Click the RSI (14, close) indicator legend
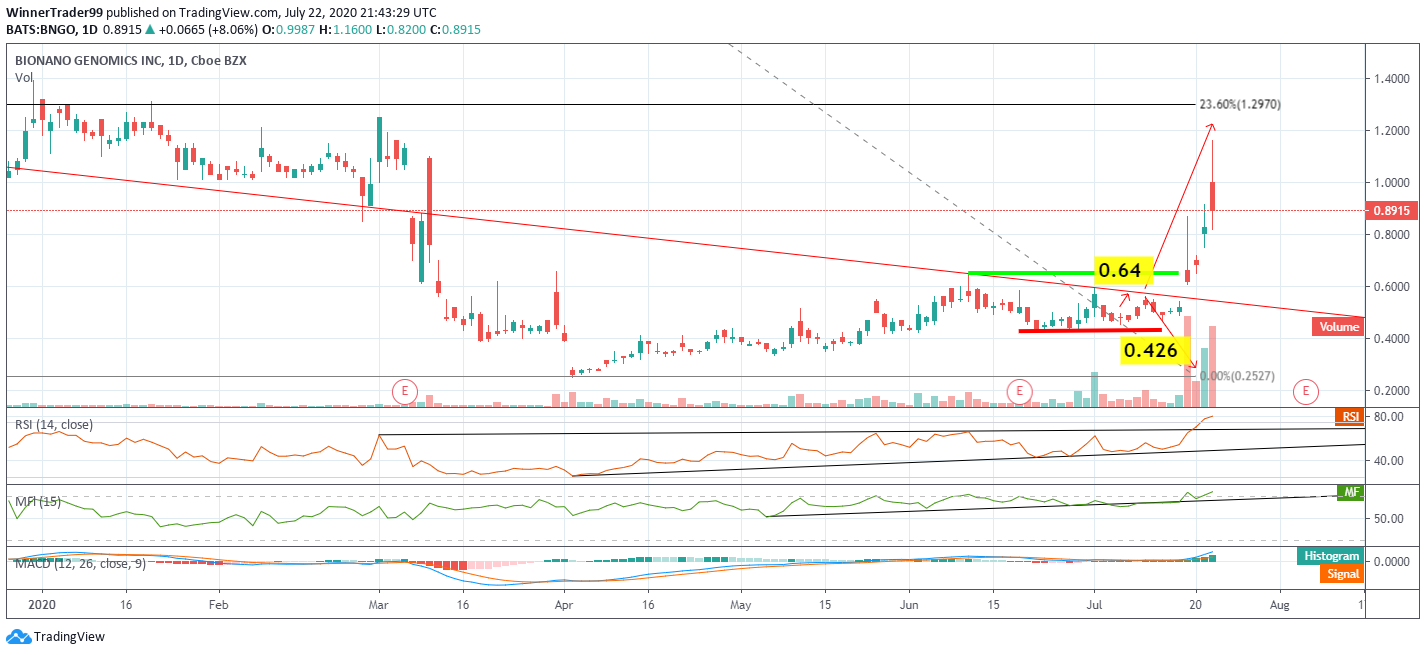 tap(54, 425)
